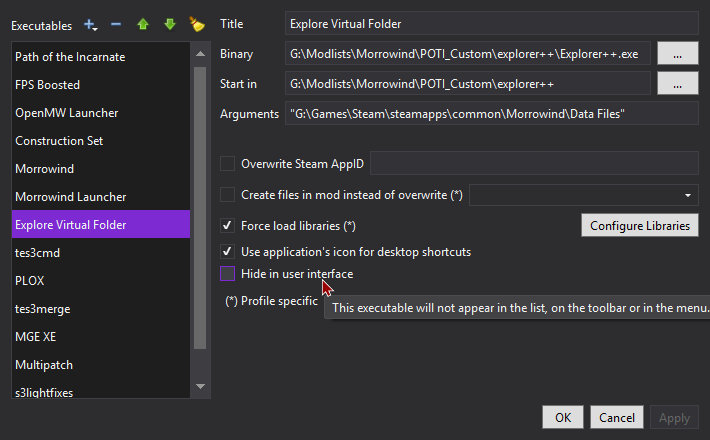
Task: Toggle Use application's icon for desktop shortcuts
Action: click(227, 251)
